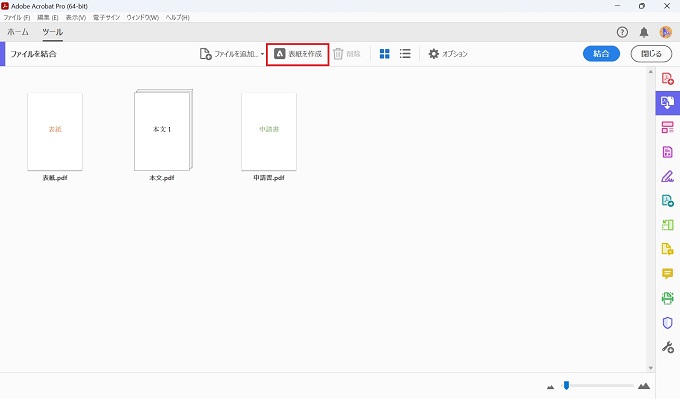Click the trash (削除) icon in the toolbar
Image resolution: width=680 pixels, height=399 pixels.
pos(338,54)
